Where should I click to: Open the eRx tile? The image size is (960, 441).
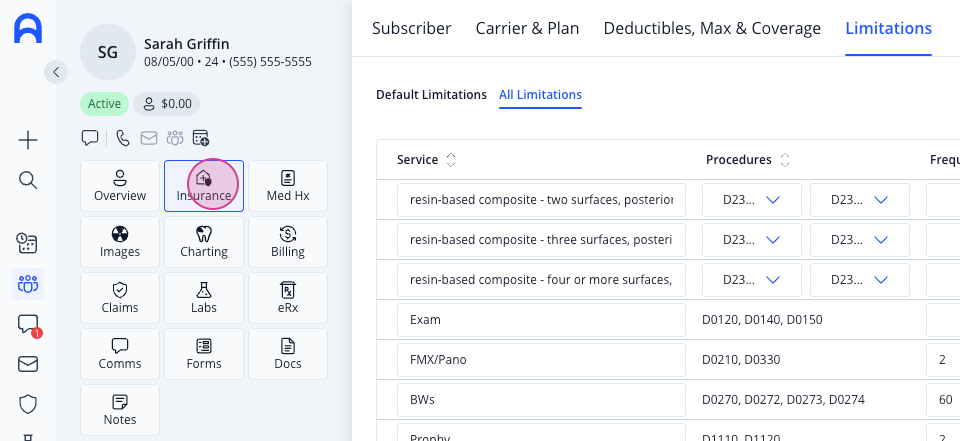(x=288, y=298)
